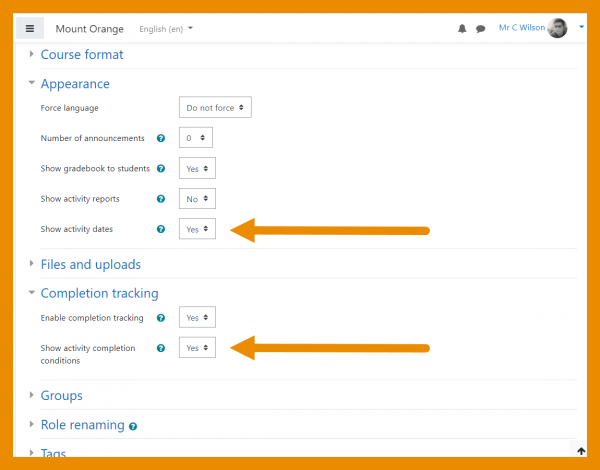The image size is (600, 470).
Task: Click help icon for Enable completion tracking
Action: (x=161, y=318)
